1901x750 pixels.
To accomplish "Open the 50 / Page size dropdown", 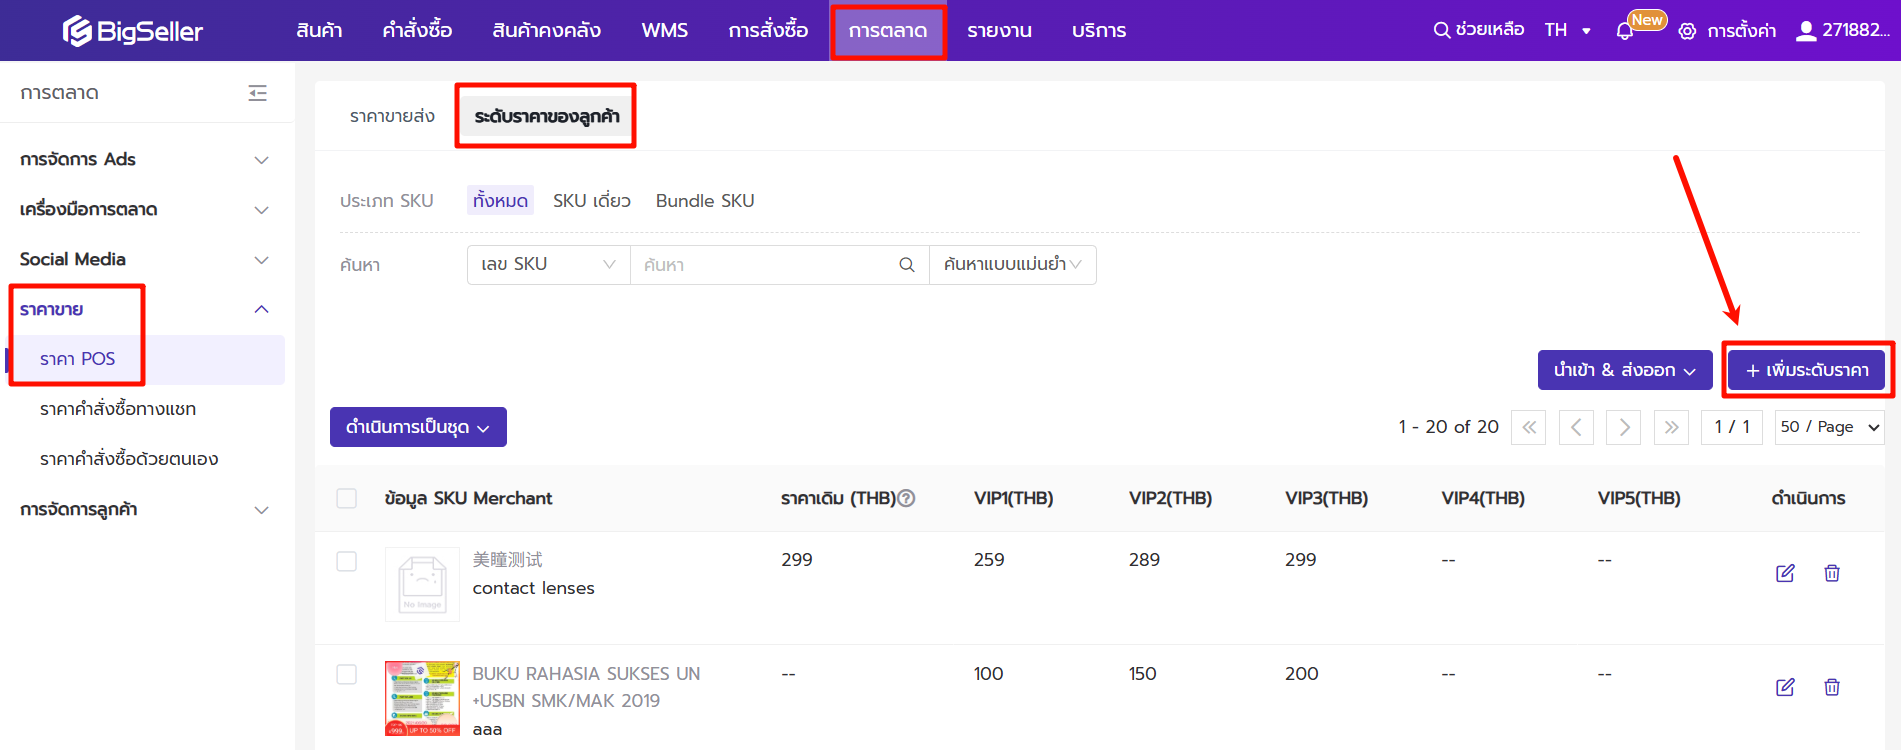I will point(1829,427).
